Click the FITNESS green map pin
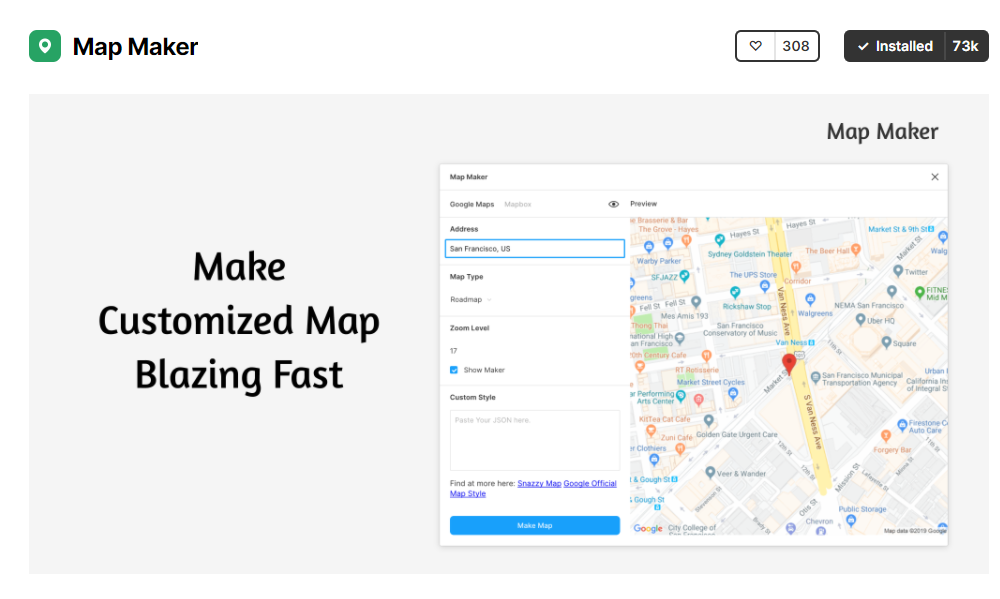 click(920, 292)
